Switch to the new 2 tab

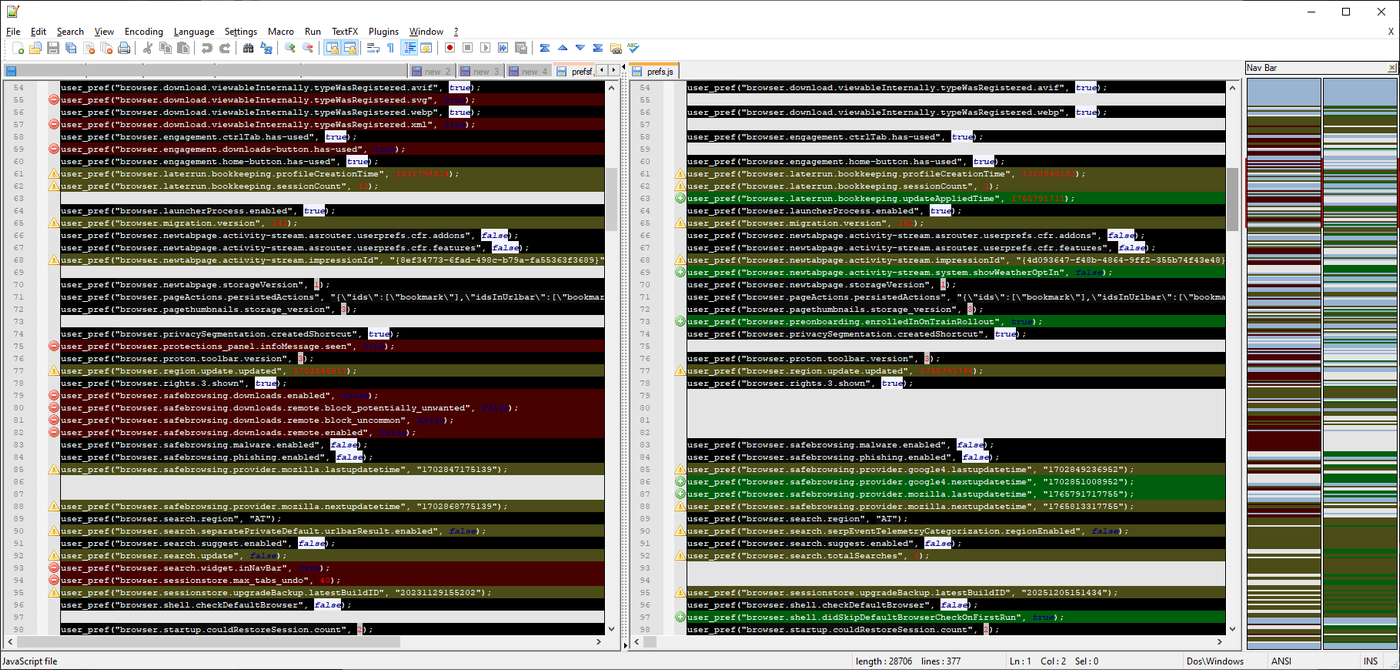click(433, 71)
